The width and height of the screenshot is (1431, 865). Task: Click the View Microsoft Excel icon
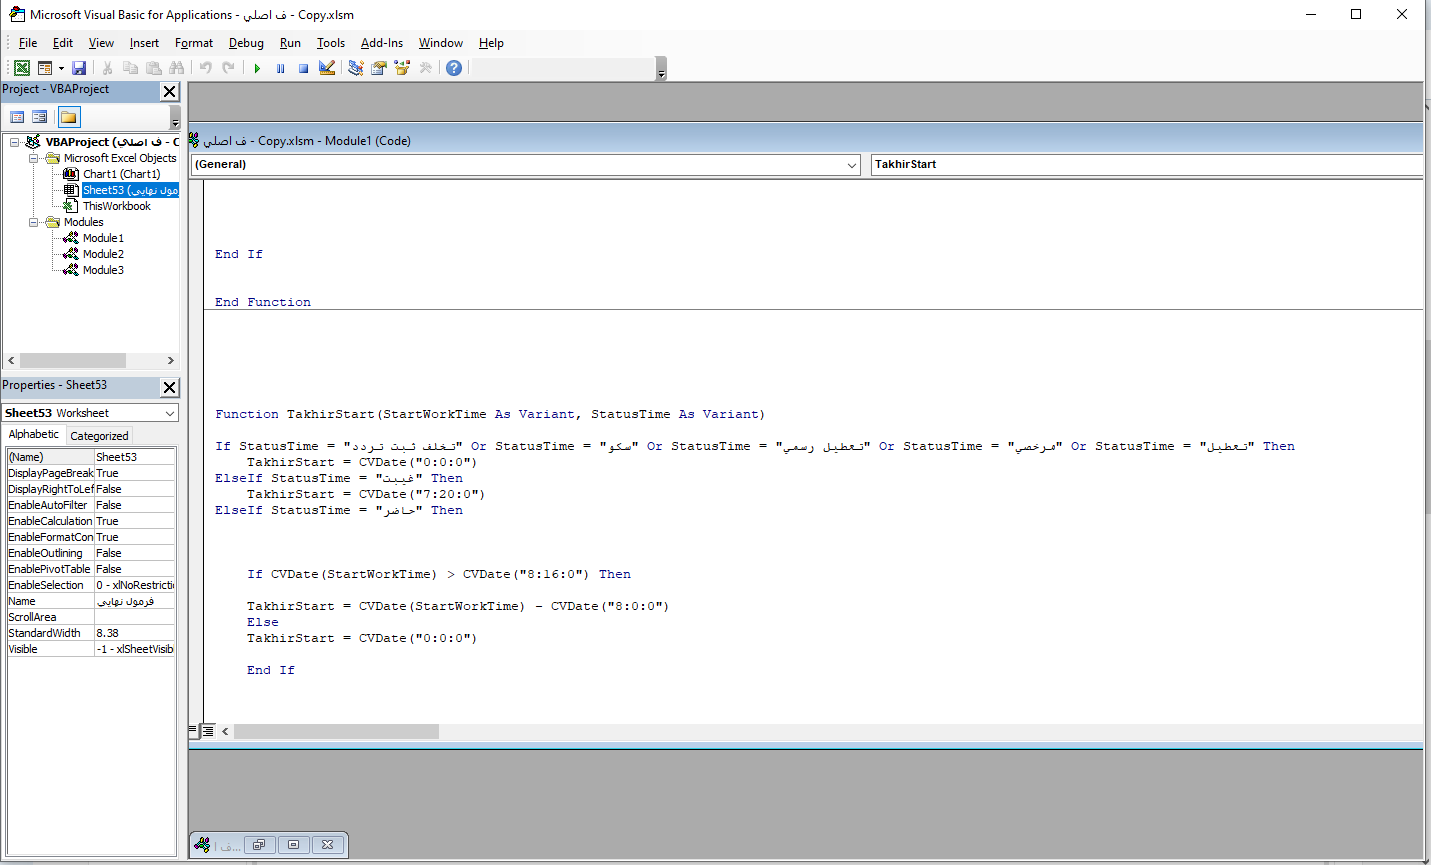21,68
